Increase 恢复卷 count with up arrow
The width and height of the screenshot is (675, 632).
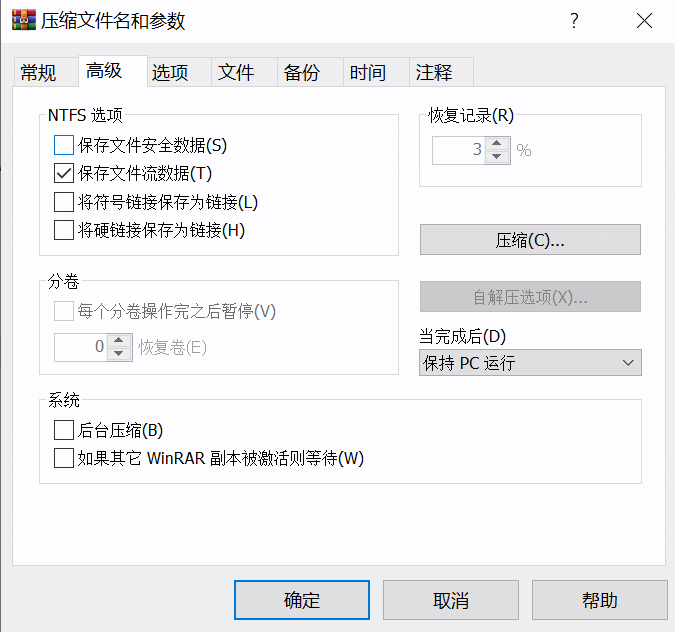pyautogui.click(x=119, y=341)
